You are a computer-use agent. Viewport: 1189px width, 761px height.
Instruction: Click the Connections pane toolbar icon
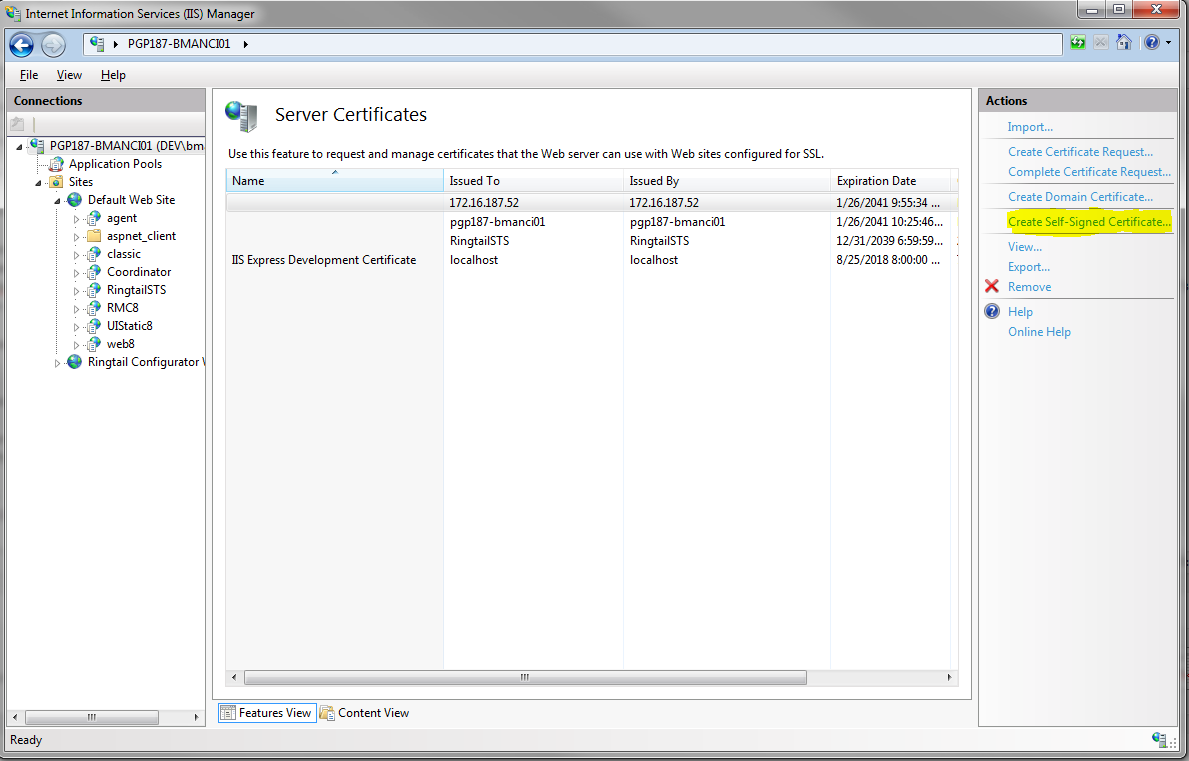point(17,124)
